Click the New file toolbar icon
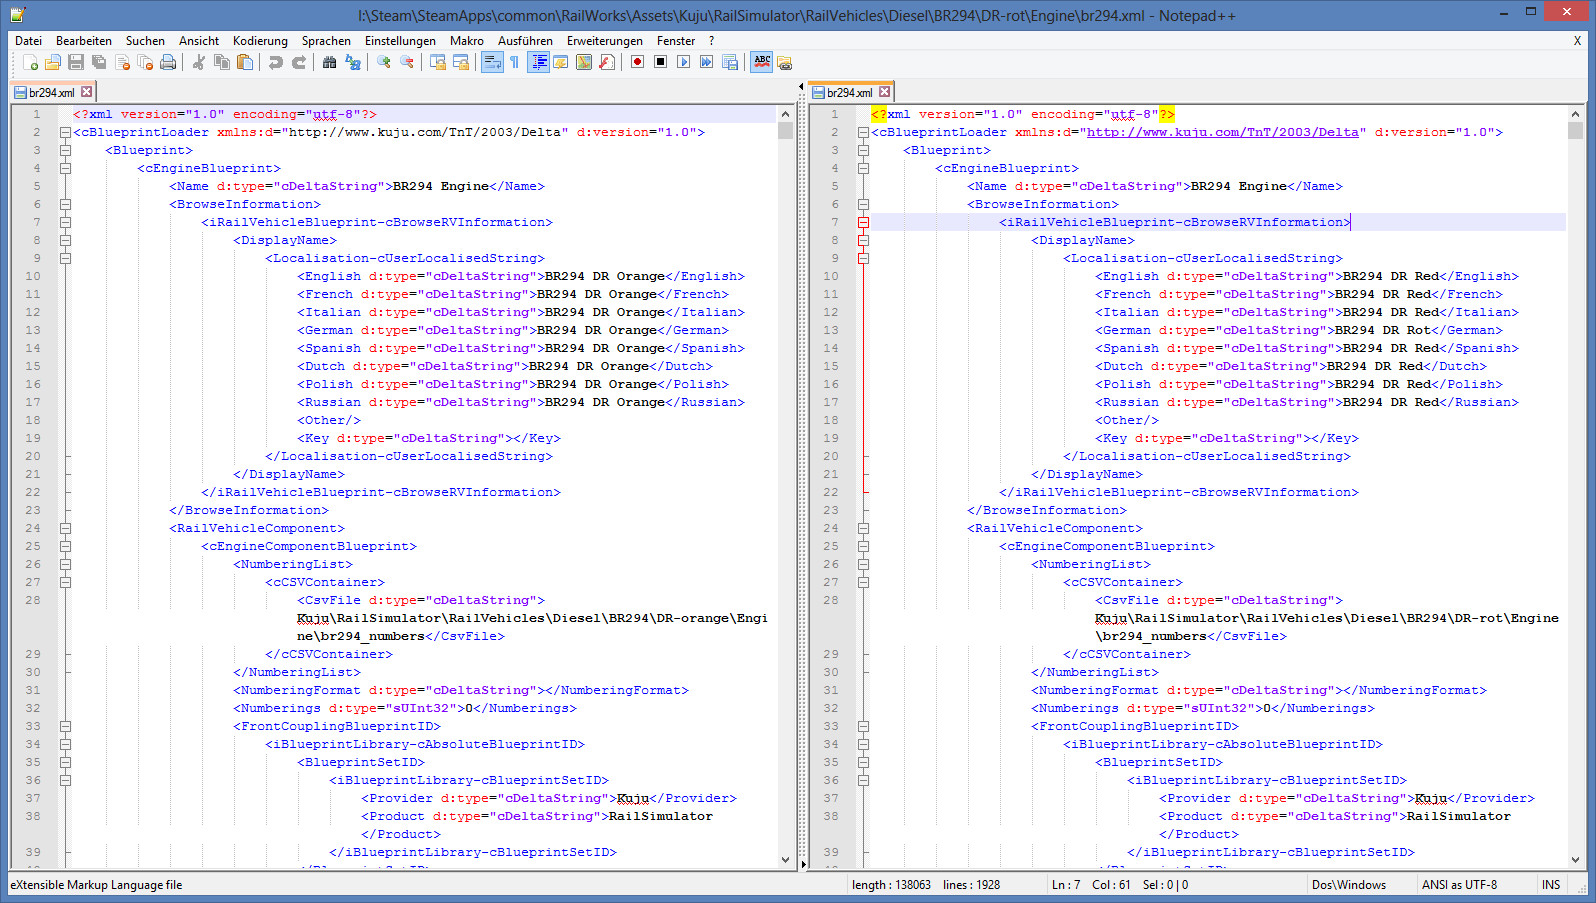The image size is (1596, 903). 30,62
